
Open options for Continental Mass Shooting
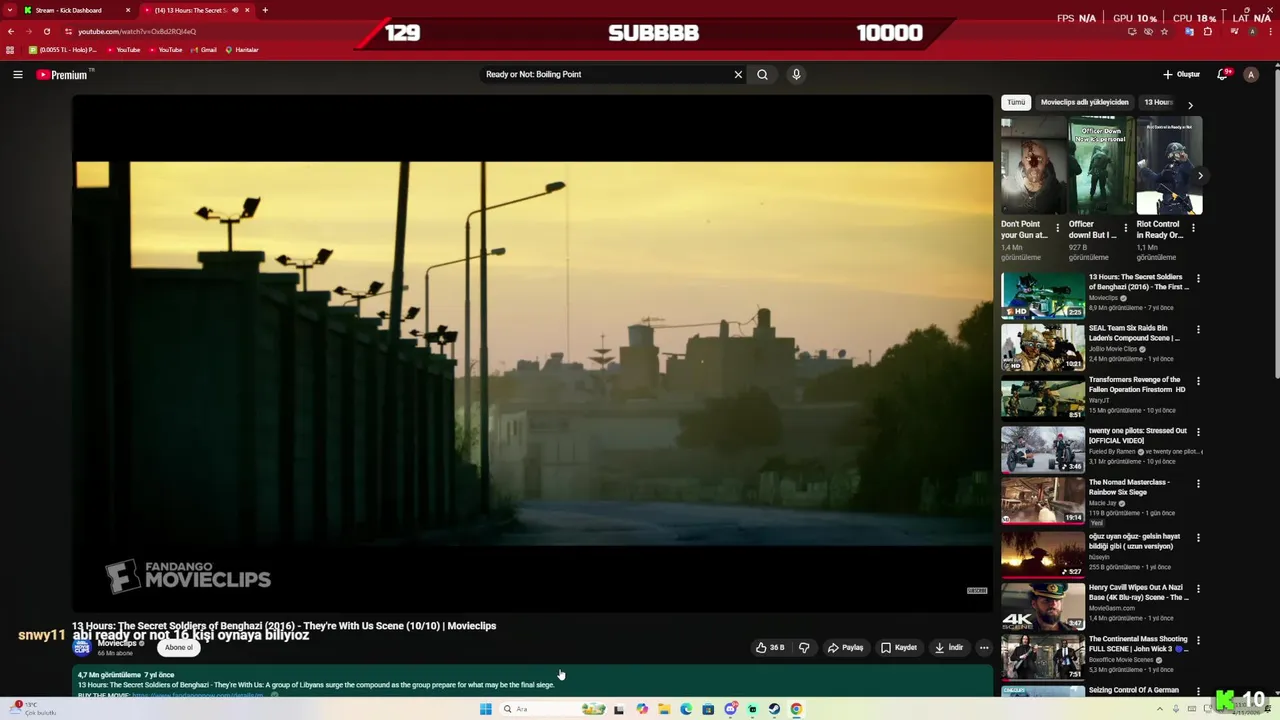coord(1198,640)
